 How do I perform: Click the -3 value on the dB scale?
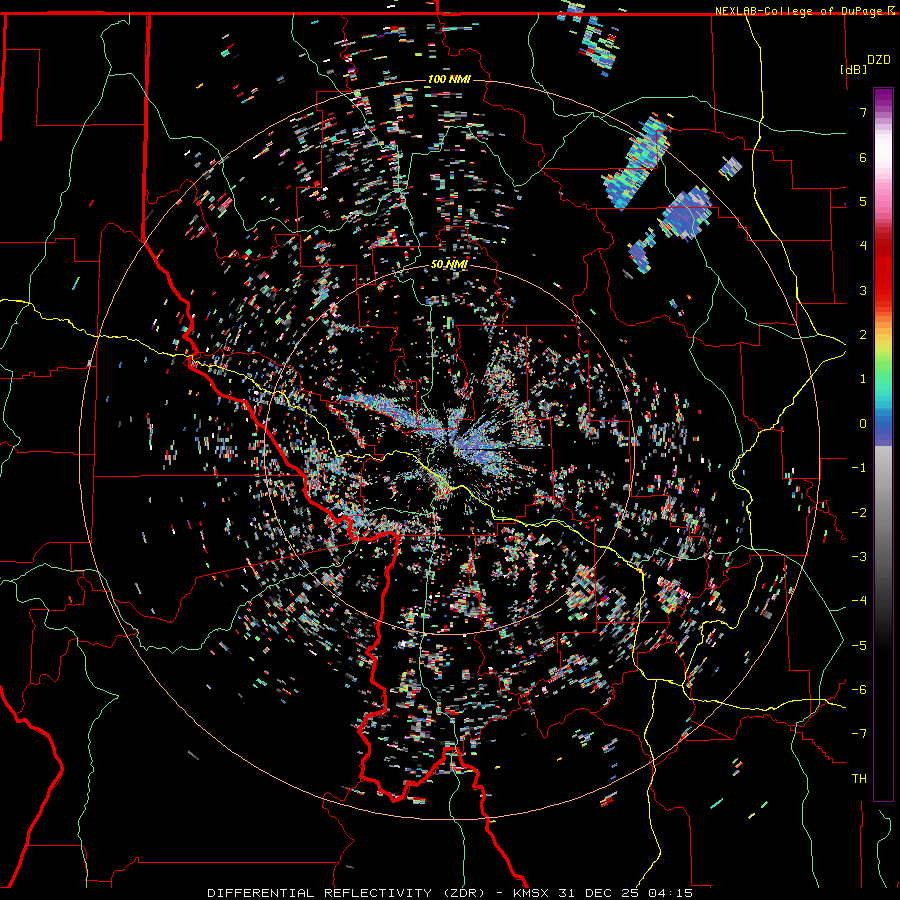pos(859,557)
